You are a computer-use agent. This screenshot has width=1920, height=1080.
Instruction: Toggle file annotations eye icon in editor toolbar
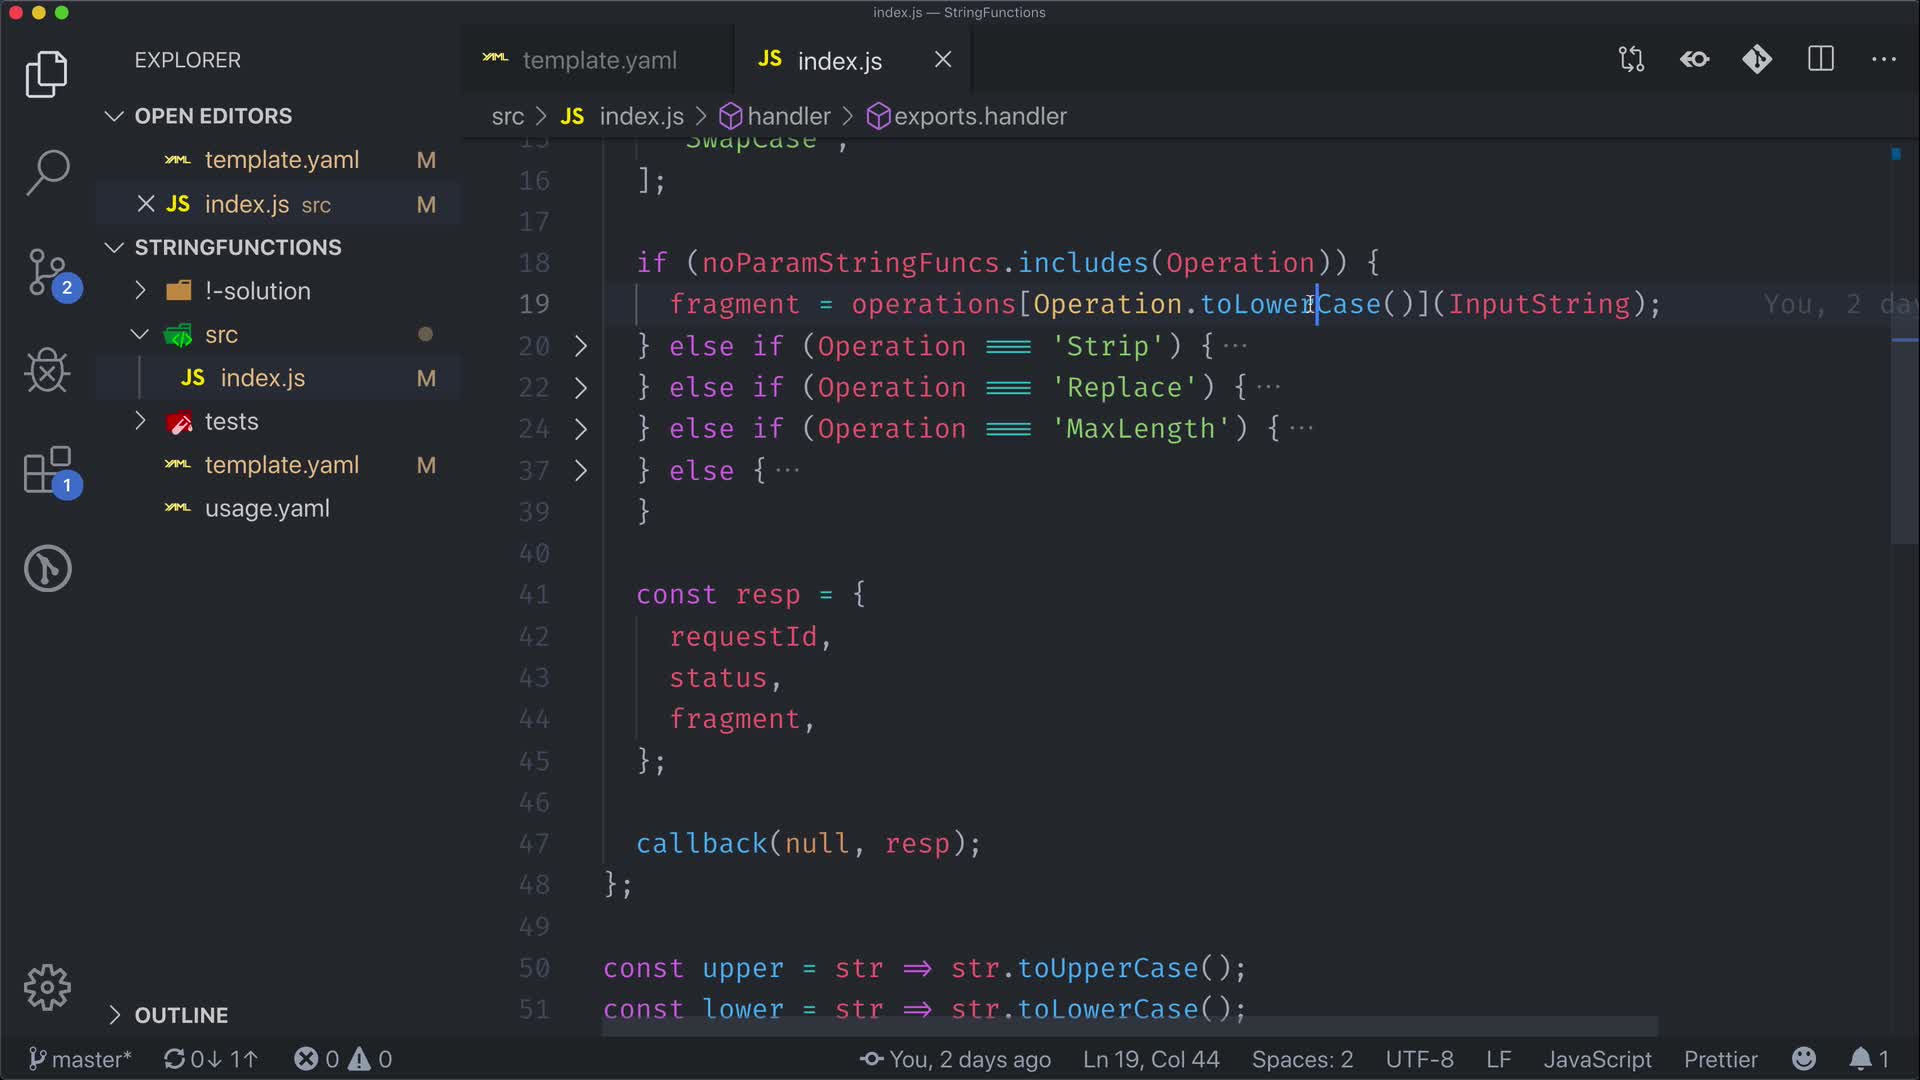[x=1695, y=60]
